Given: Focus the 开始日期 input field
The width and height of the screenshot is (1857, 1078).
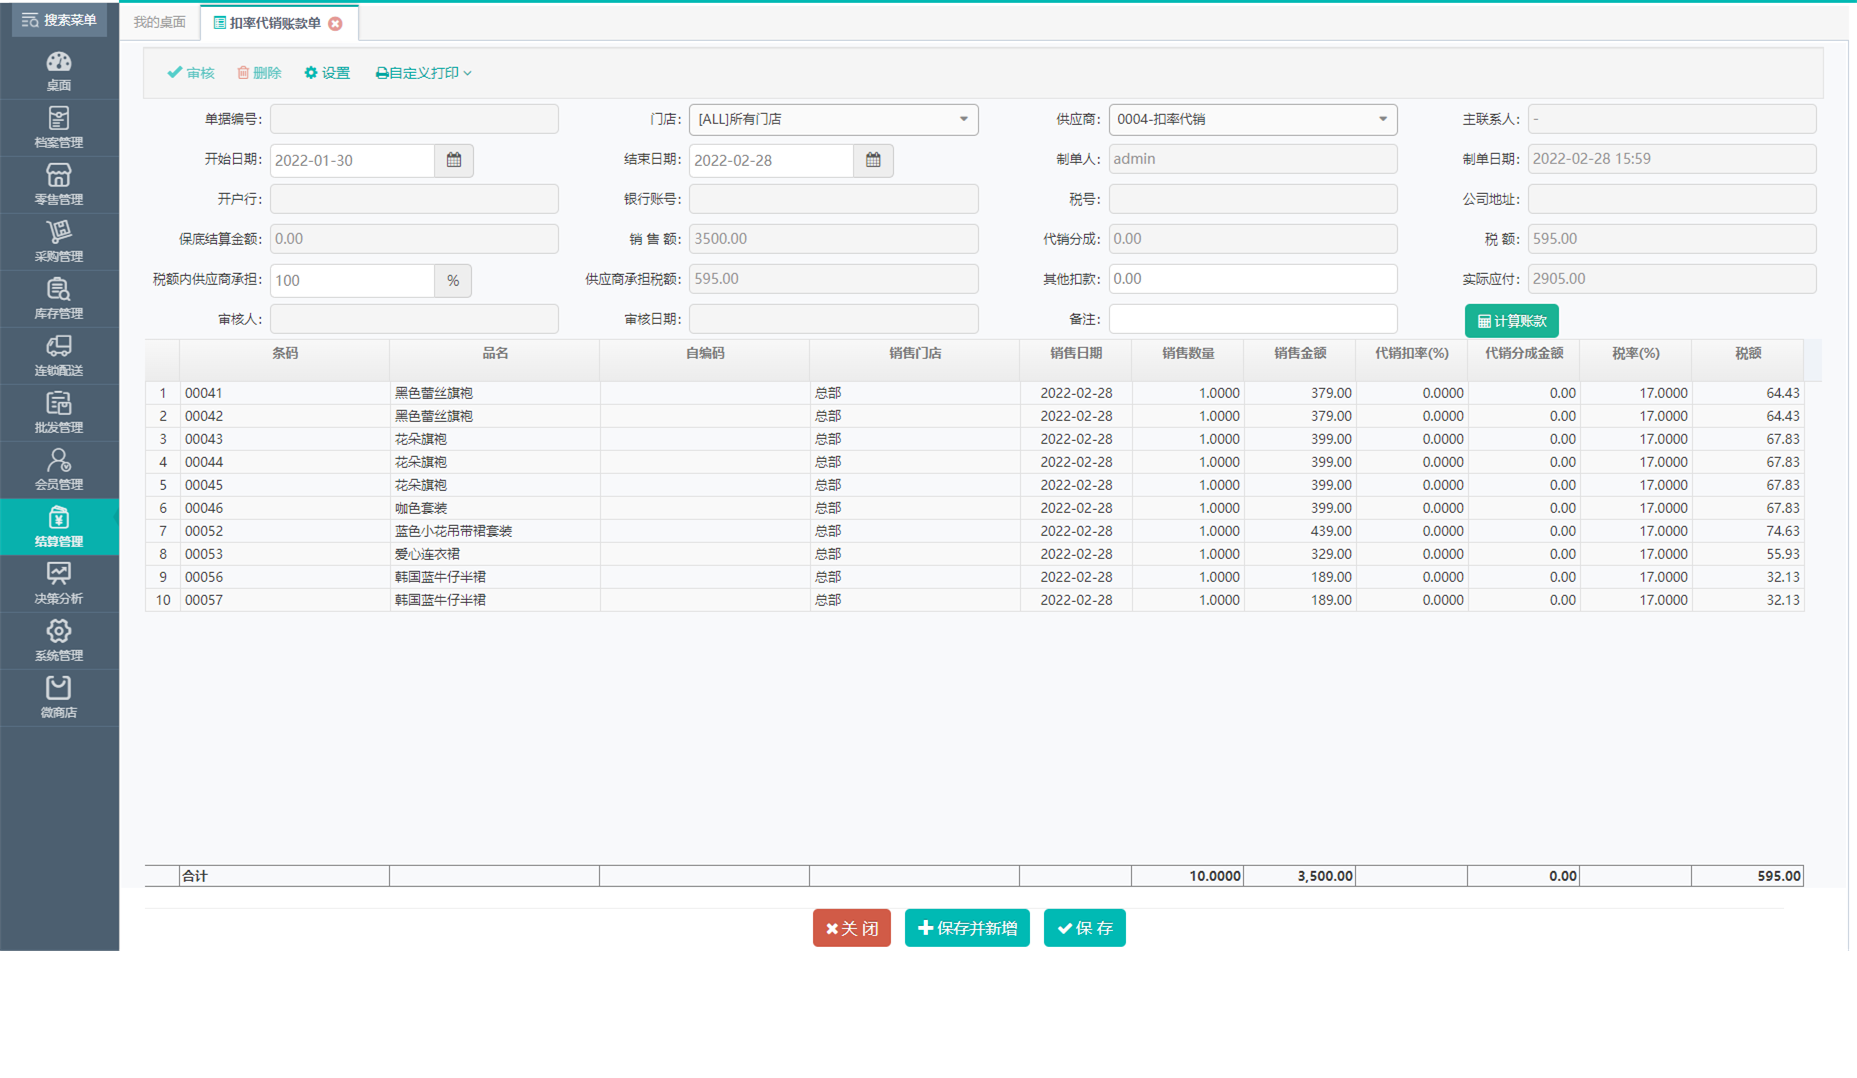Looking at the screenshot, I should pos(352,160).
